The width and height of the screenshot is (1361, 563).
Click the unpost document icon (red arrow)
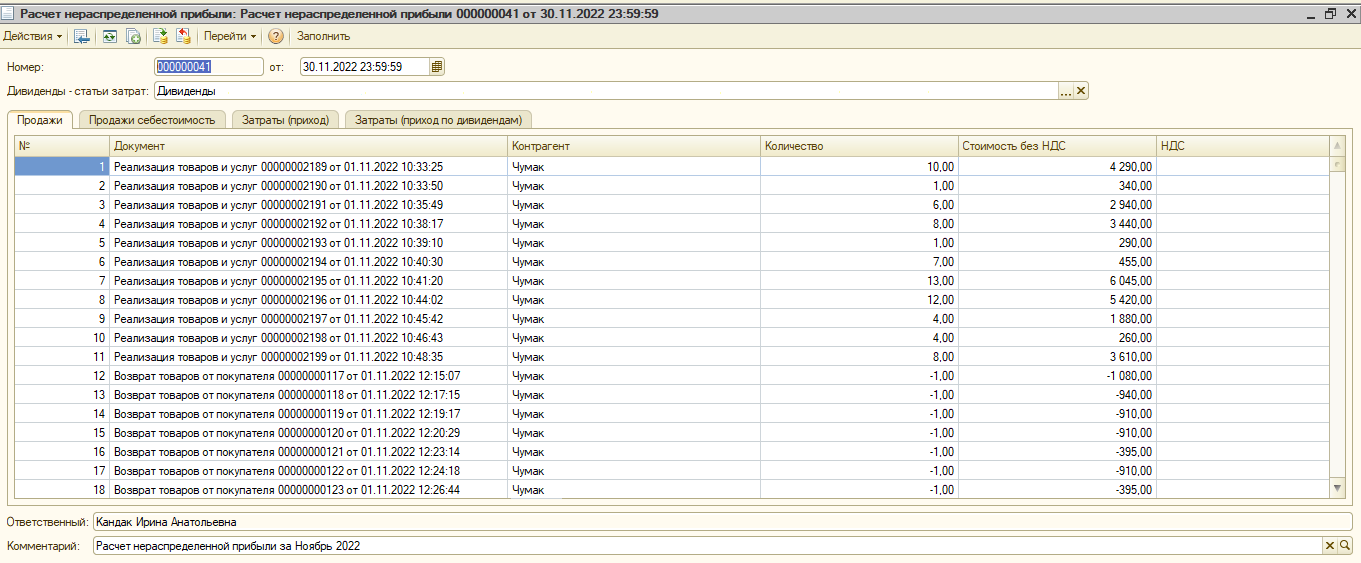tap(183, 36)
